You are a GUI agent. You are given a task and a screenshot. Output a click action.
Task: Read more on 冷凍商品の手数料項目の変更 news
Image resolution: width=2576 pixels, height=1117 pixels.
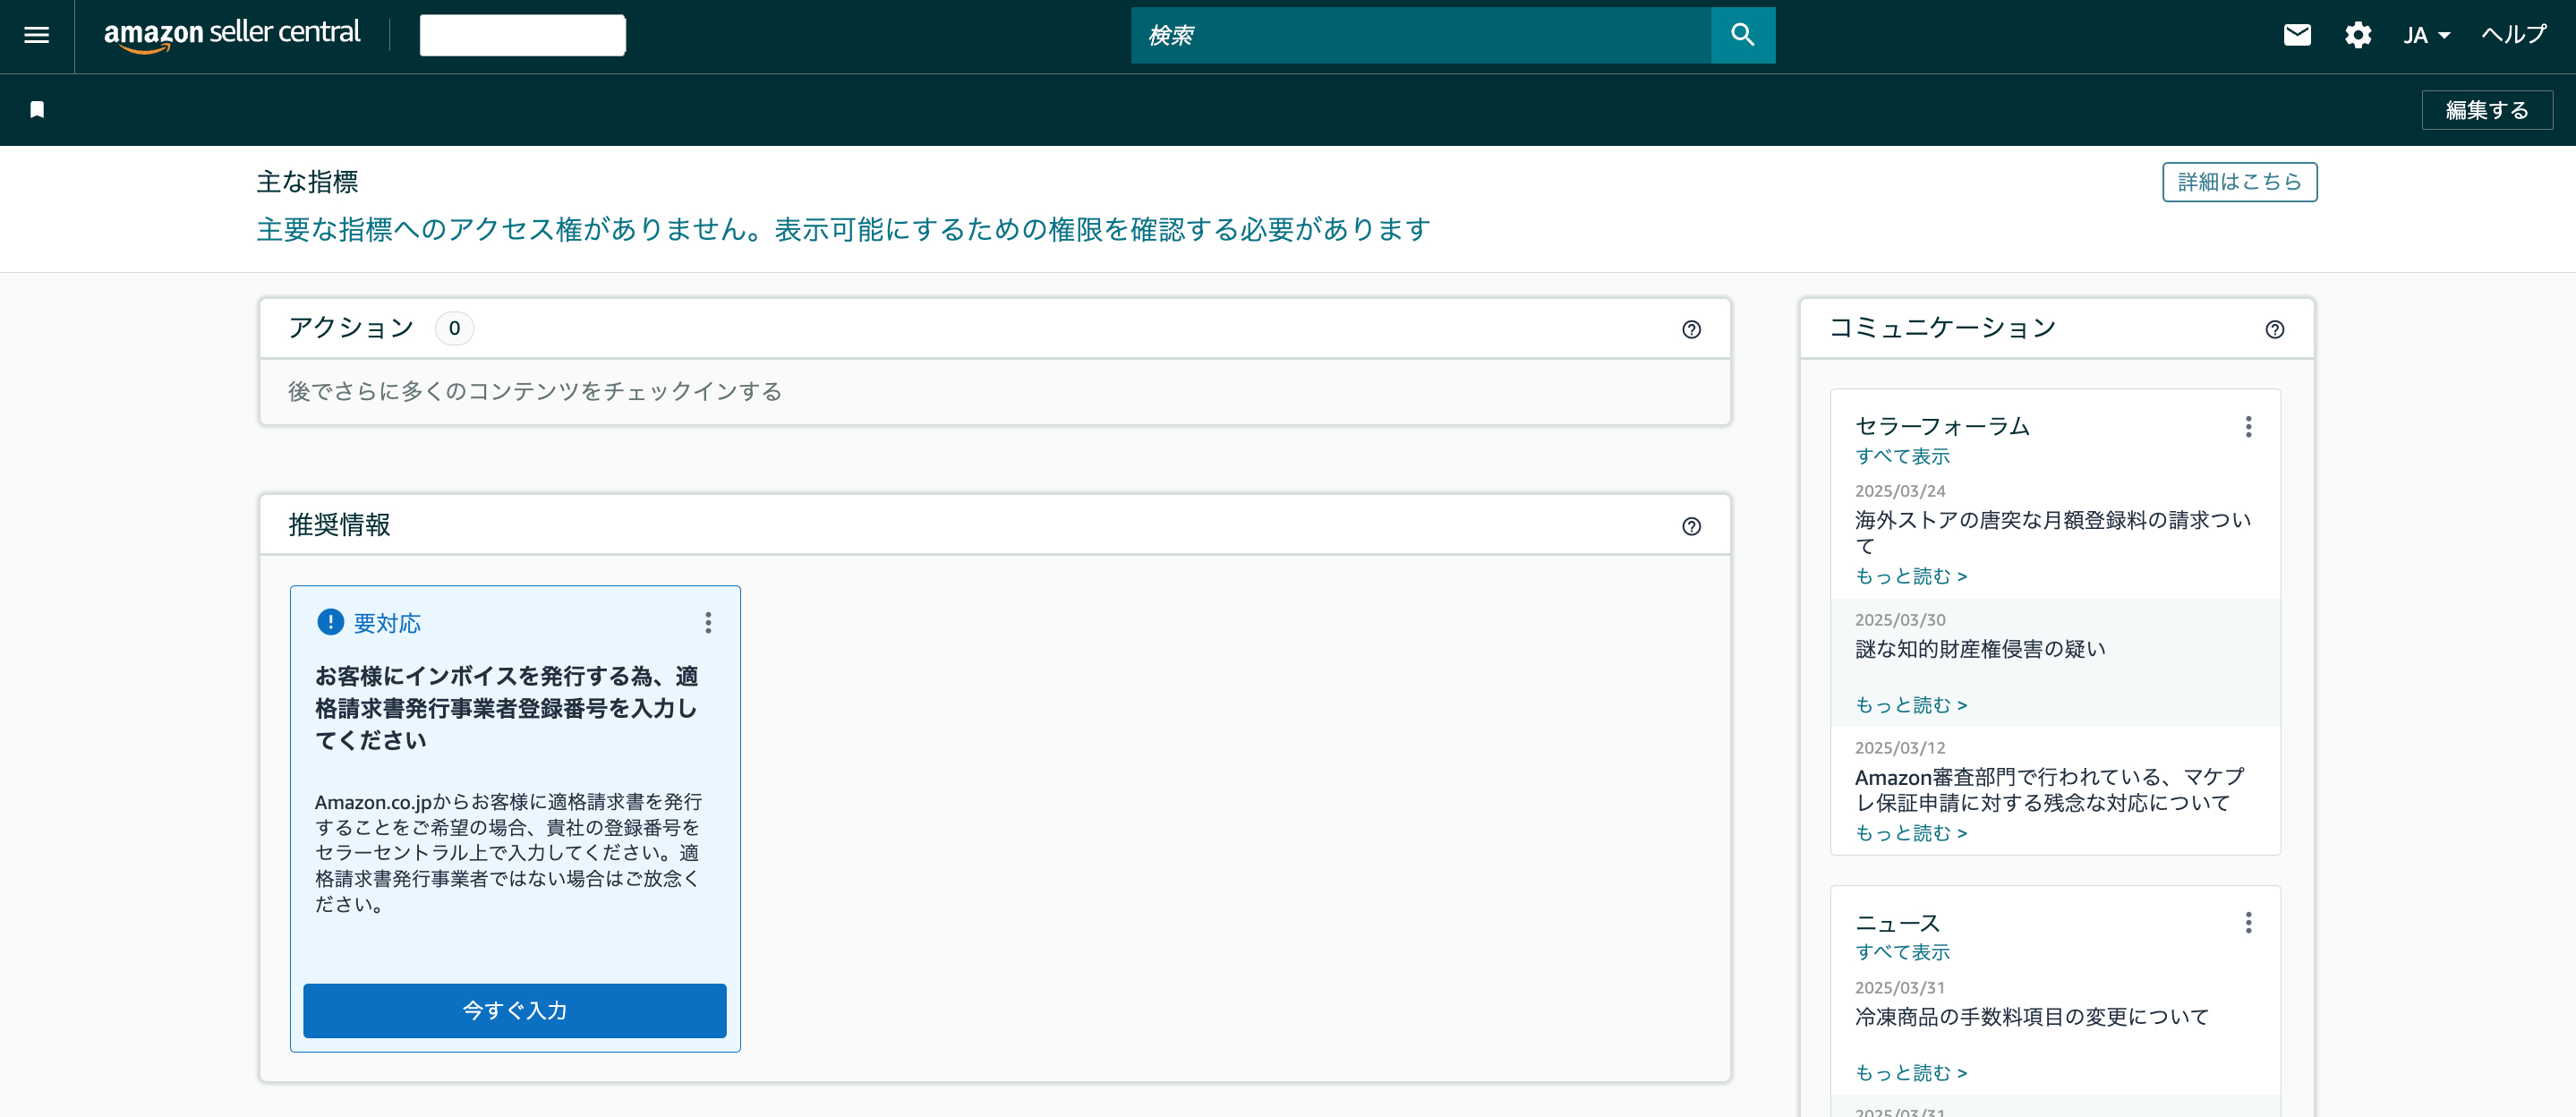coord(1910,1073)
